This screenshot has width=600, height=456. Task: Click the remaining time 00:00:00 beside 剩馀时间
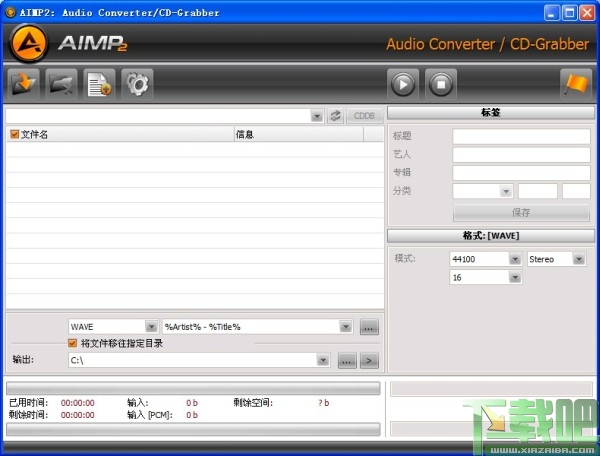pos(78,415)
